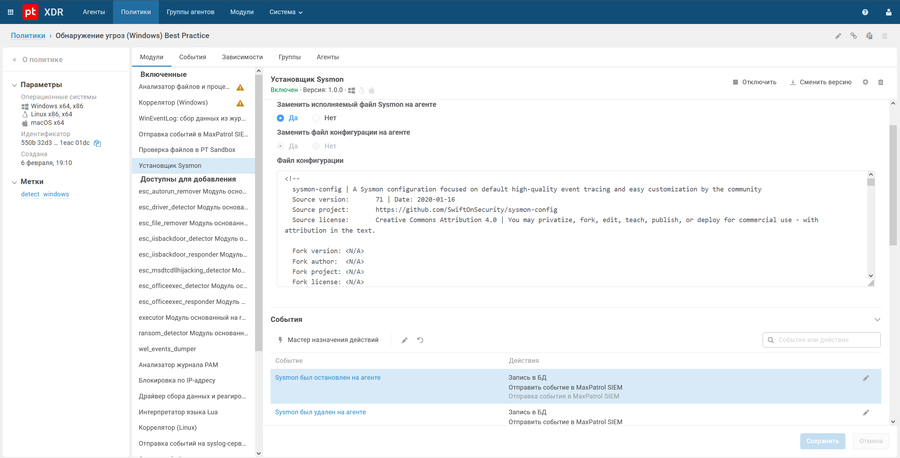This screenshot has width=900, height=458.
Task: Copy the policy identifier
Action: (x=97, y=143)
